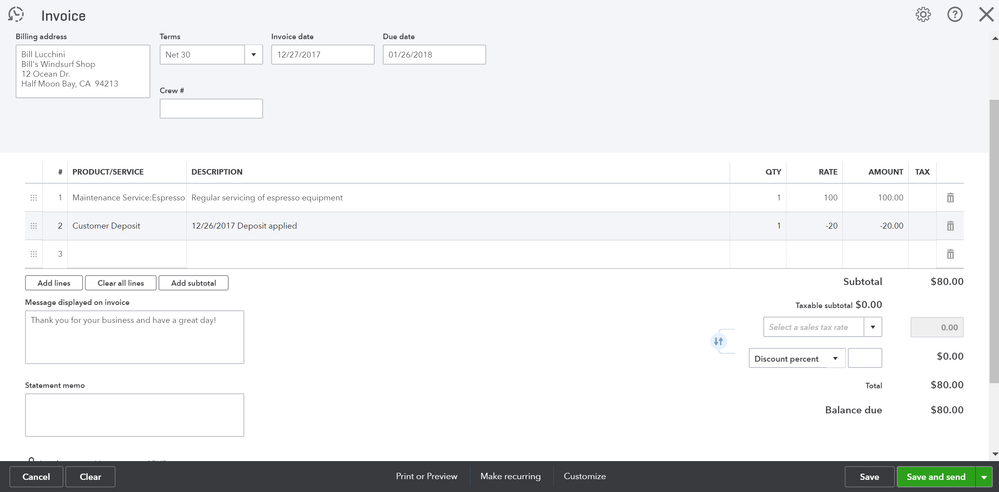
Task: Open the Customize option
Action: click(x=585, y=476)
